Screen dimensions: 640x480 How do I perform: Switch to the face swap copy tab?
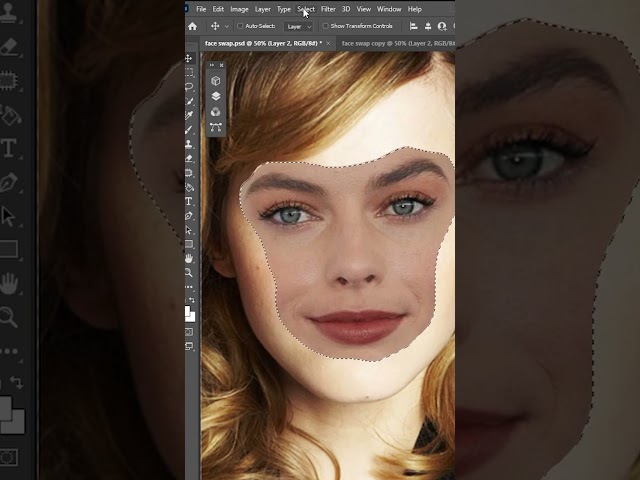tap(397, 43)
